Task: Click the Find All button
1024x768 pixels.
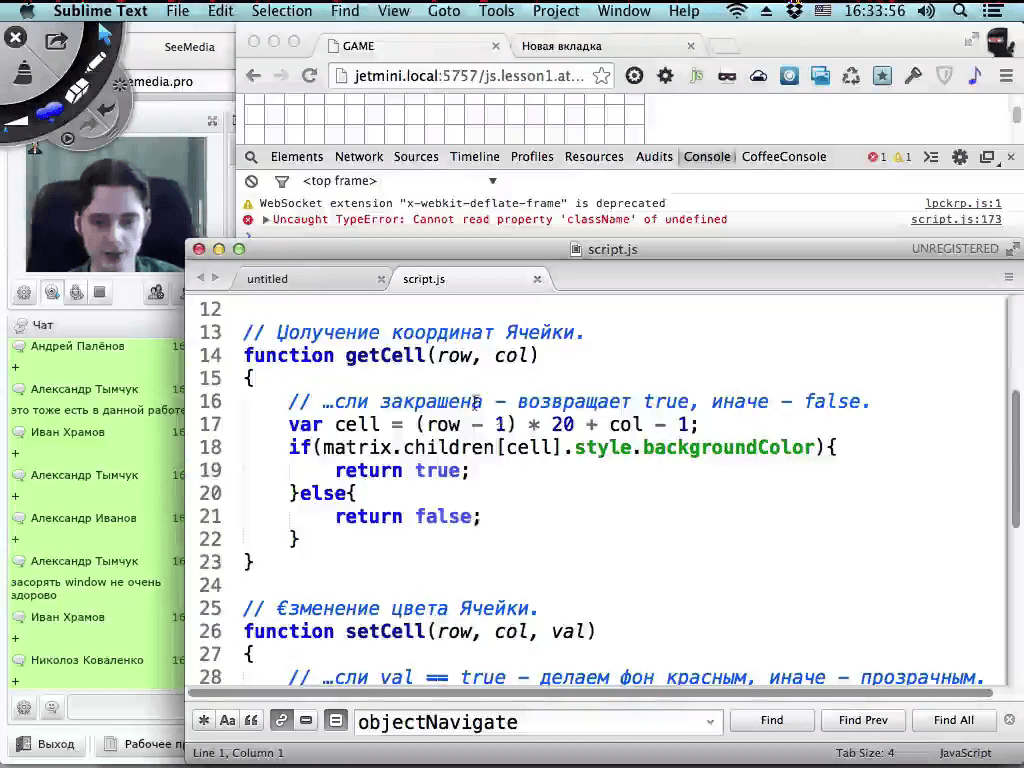Action: point(953,720)
